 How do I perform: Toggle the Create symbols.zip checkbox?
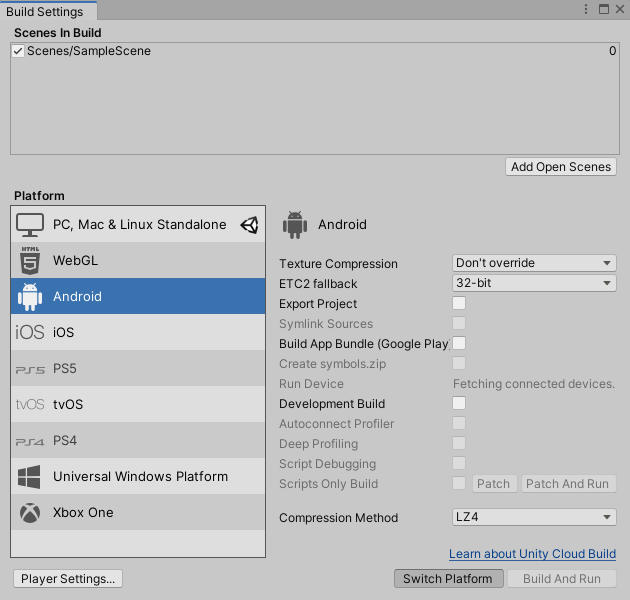pyautogui.click(x=459, y=363)
